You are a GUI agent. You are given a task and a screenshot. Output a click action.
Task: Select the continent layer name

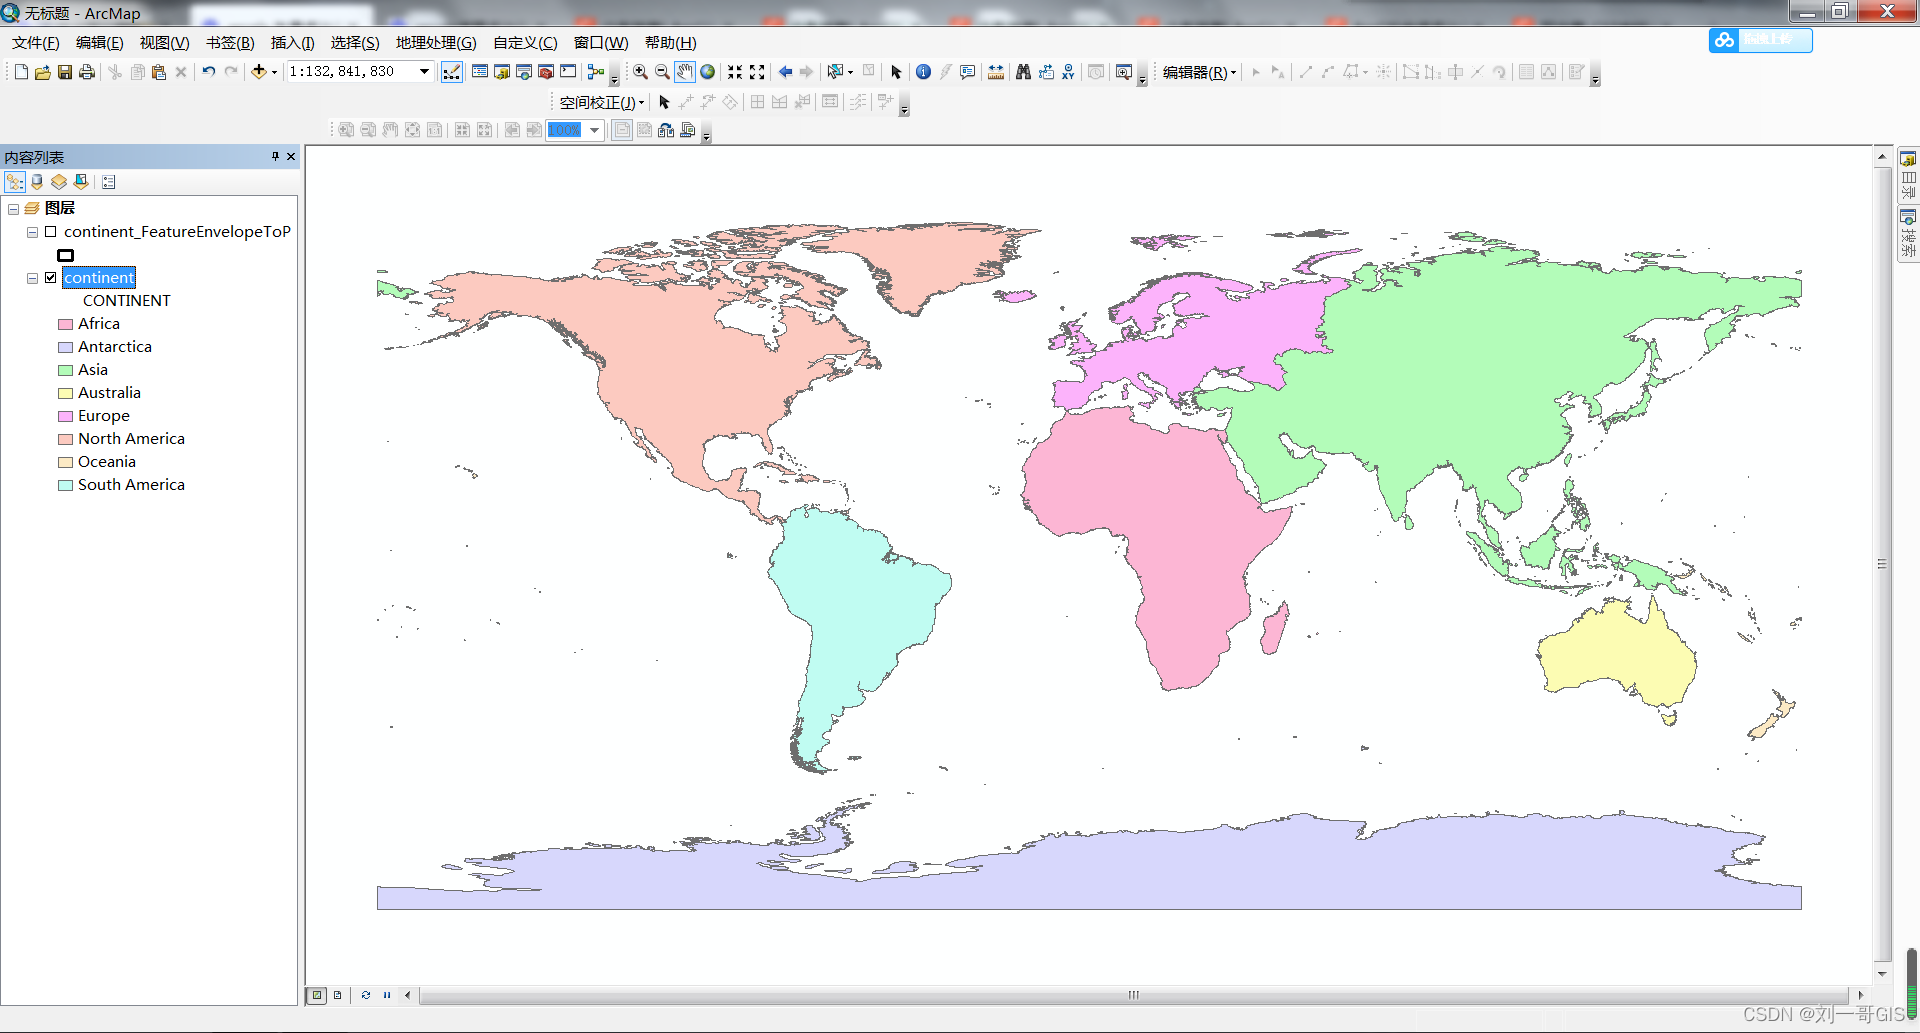[x=99, y=278]
